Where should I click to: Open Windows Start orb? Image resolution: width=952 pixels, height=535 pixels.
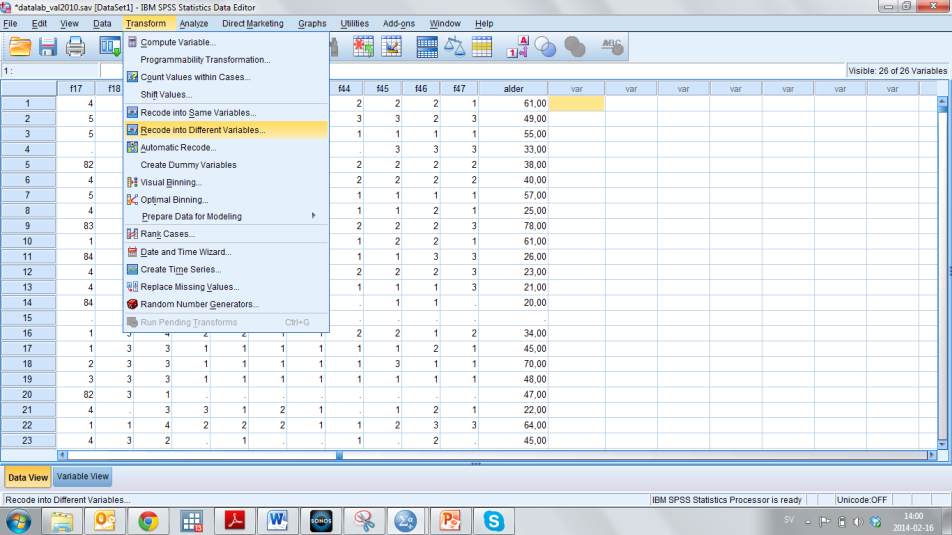(x=19, y=521)
